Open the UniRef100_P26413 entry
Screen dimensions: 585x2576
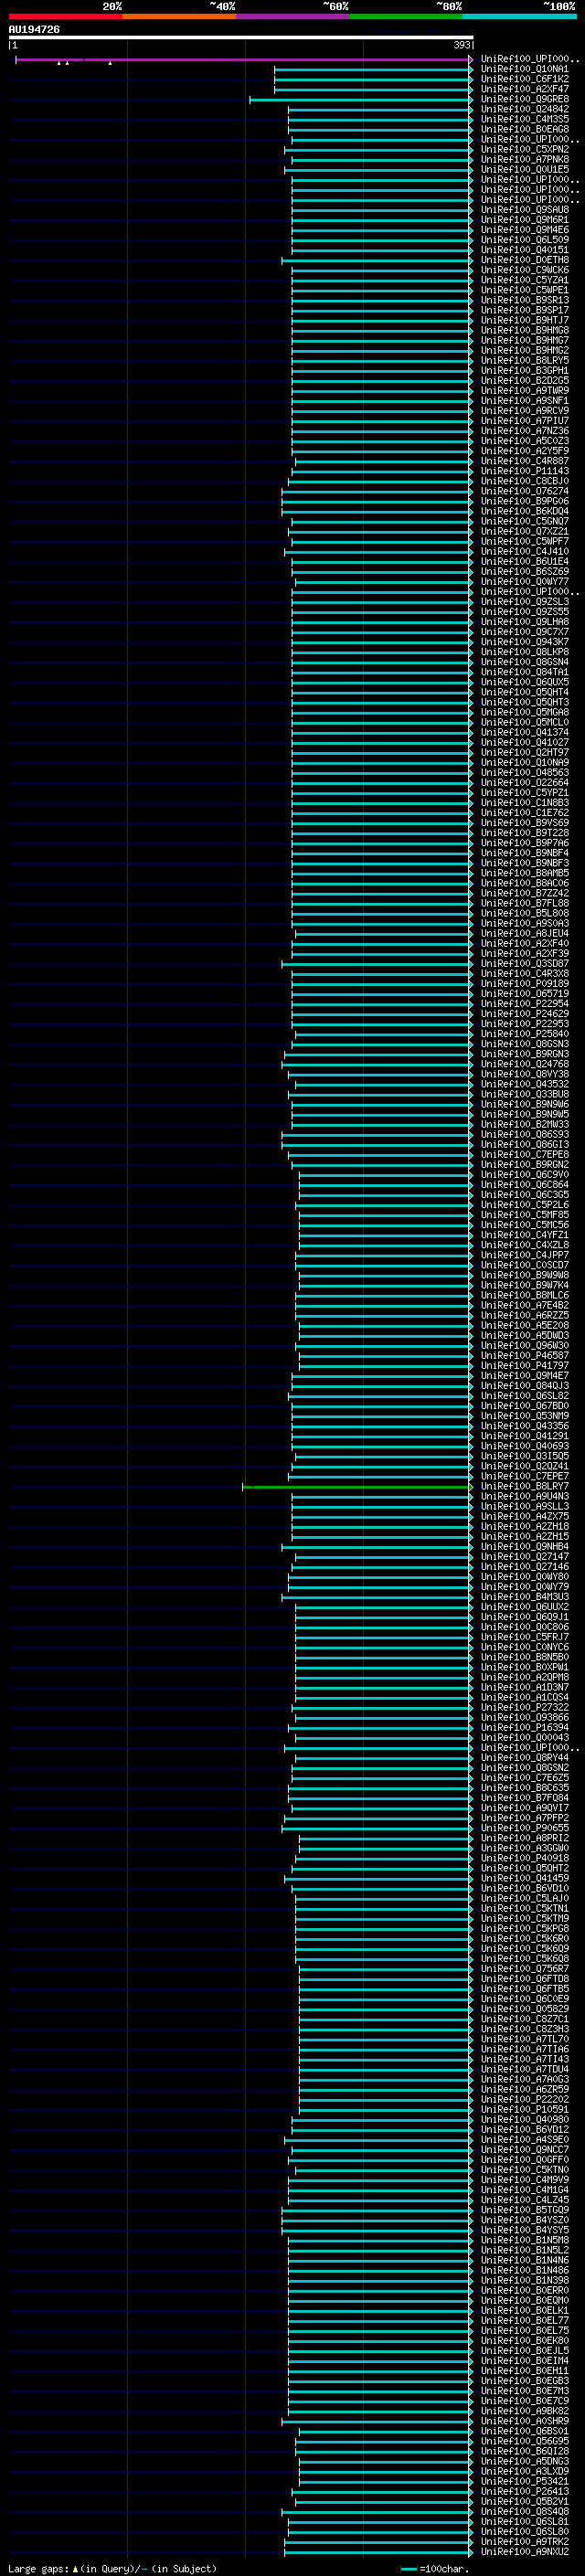(x=525, y=2492)
